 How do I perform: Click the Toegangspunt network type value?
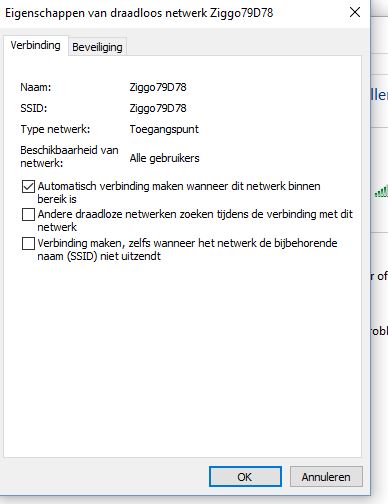pyautogui.click(x=164, y=129)
